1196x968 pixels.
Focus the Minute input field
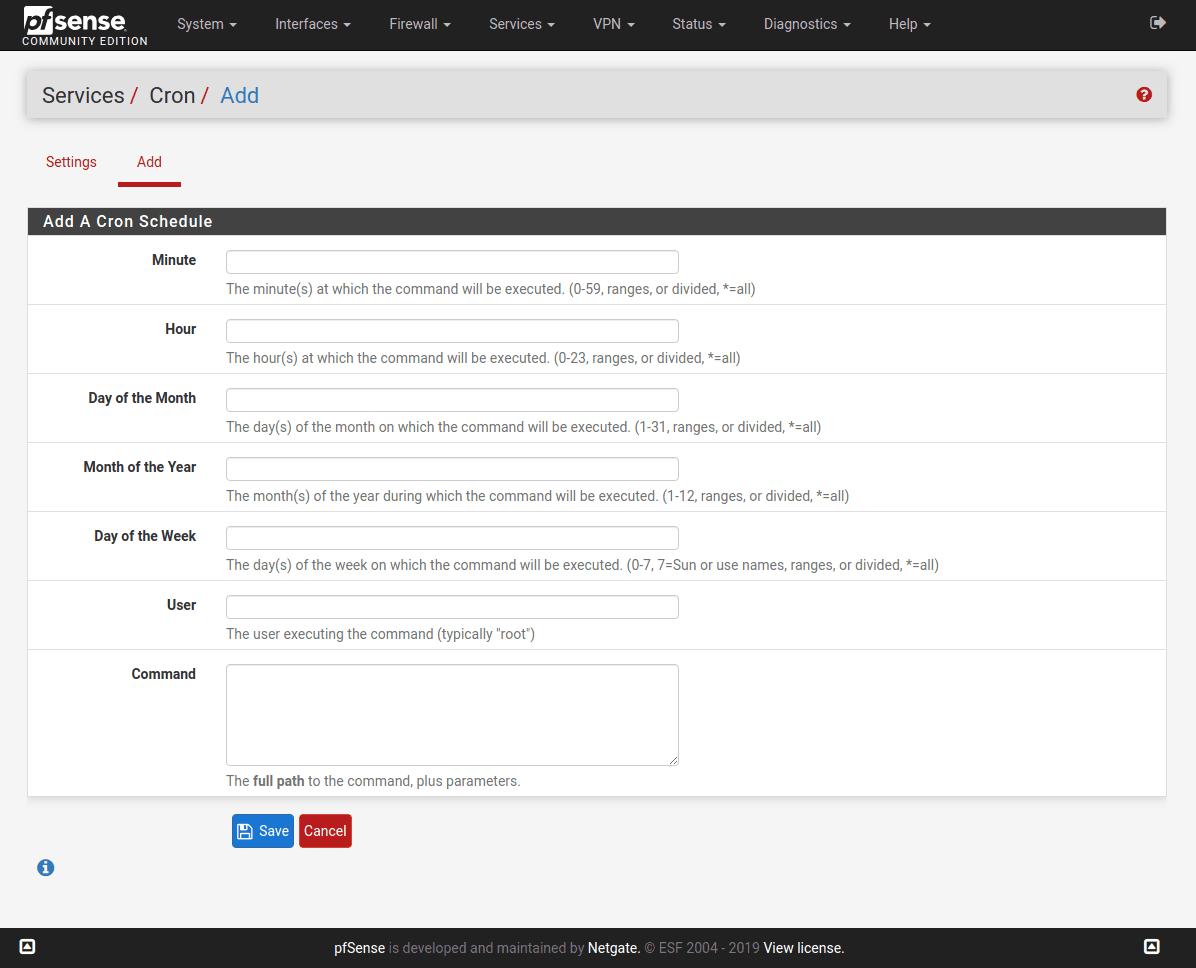pyautogui.click(x=452, y=262)
